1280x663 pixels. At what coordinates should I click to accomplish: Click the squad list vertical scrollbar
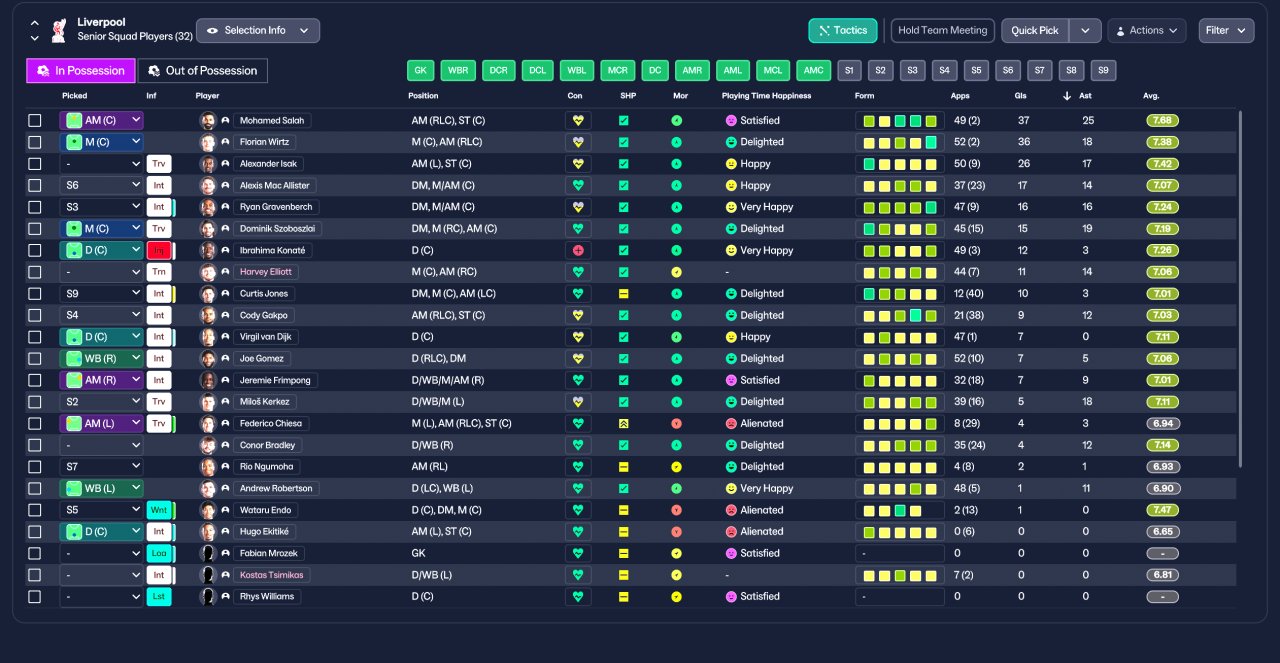pyautogui.click(x=1240, y=290)
